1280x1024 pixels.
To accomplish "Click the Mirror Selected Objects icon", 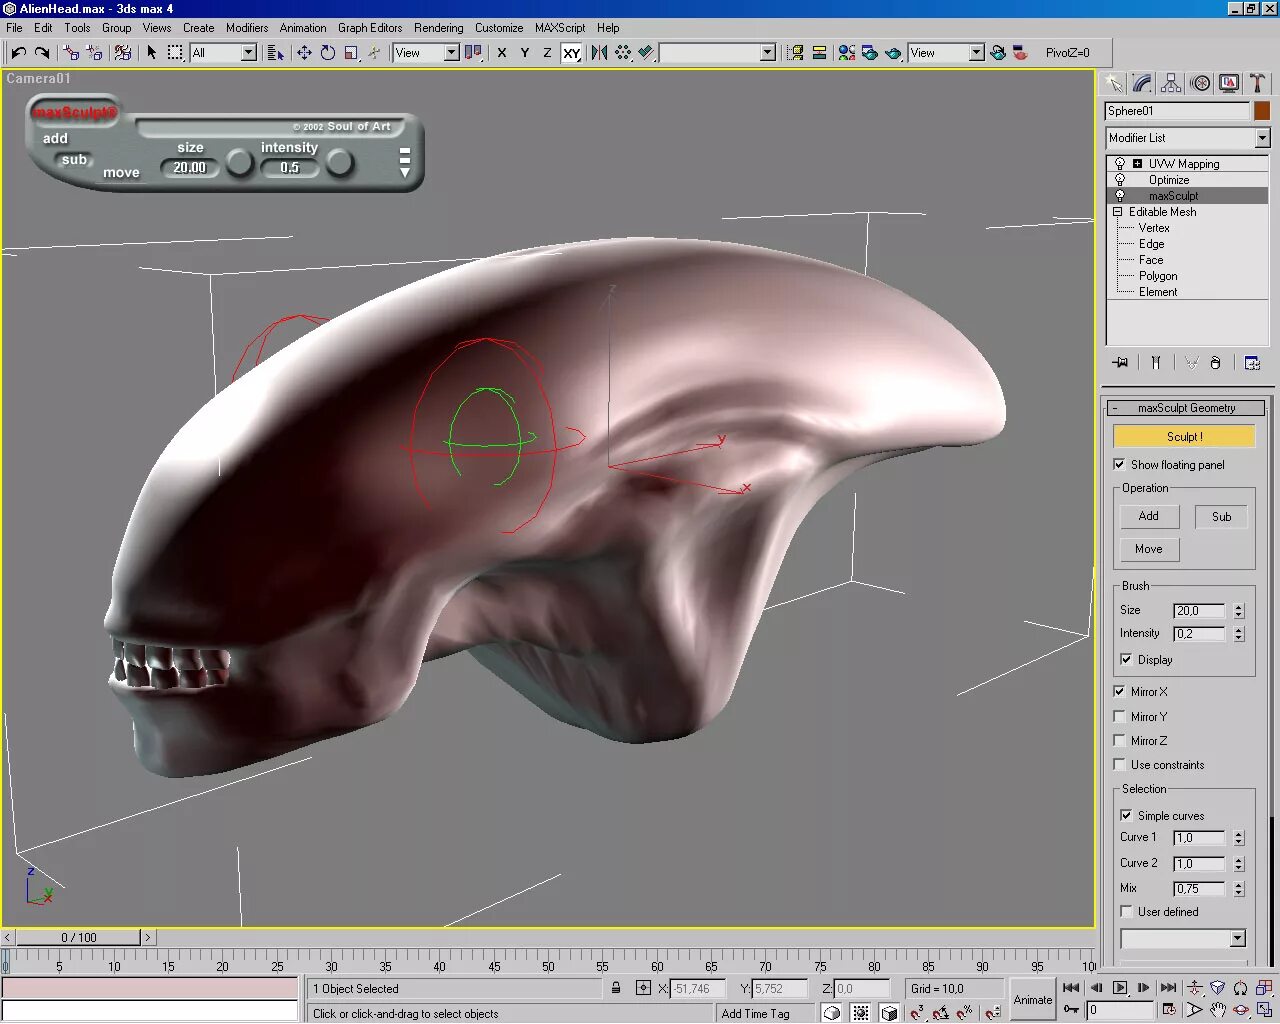I will 599,53.
